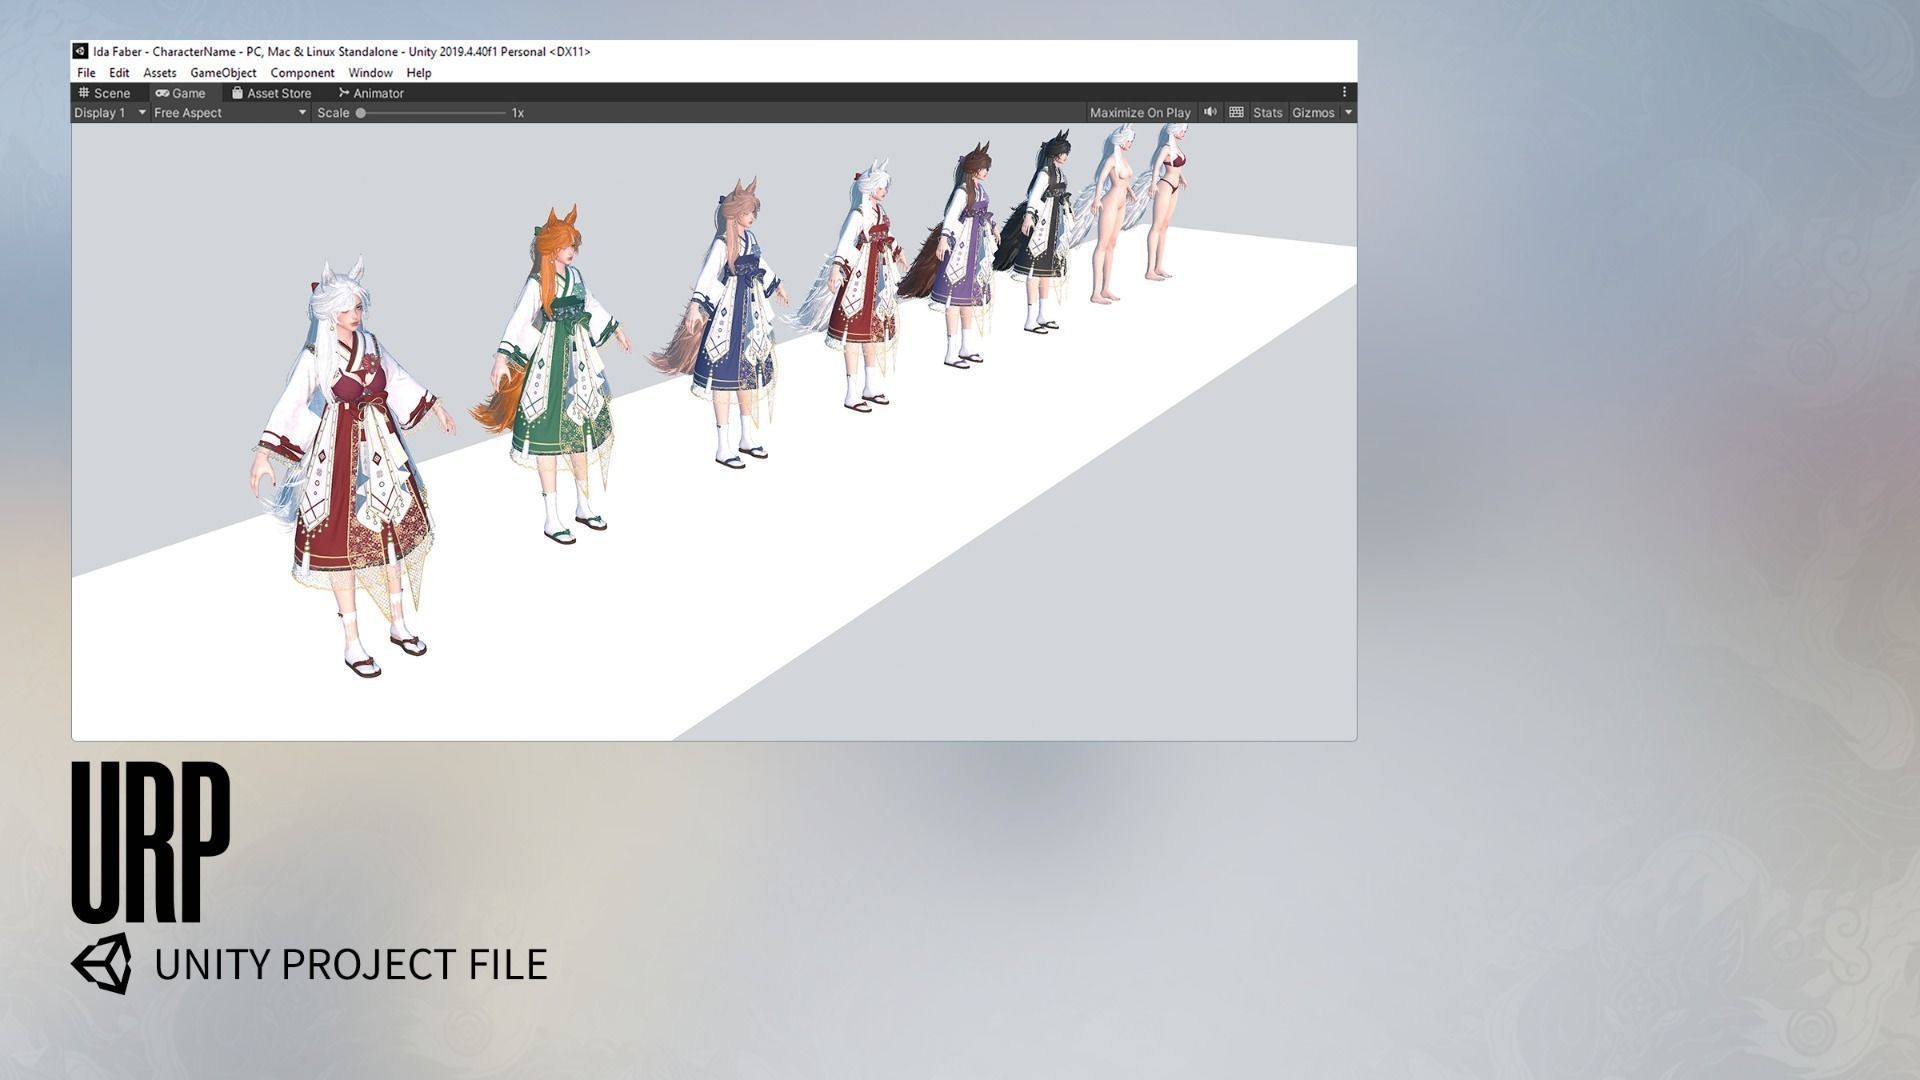Open the Game view three-dot options menu

coord(1344,92)
